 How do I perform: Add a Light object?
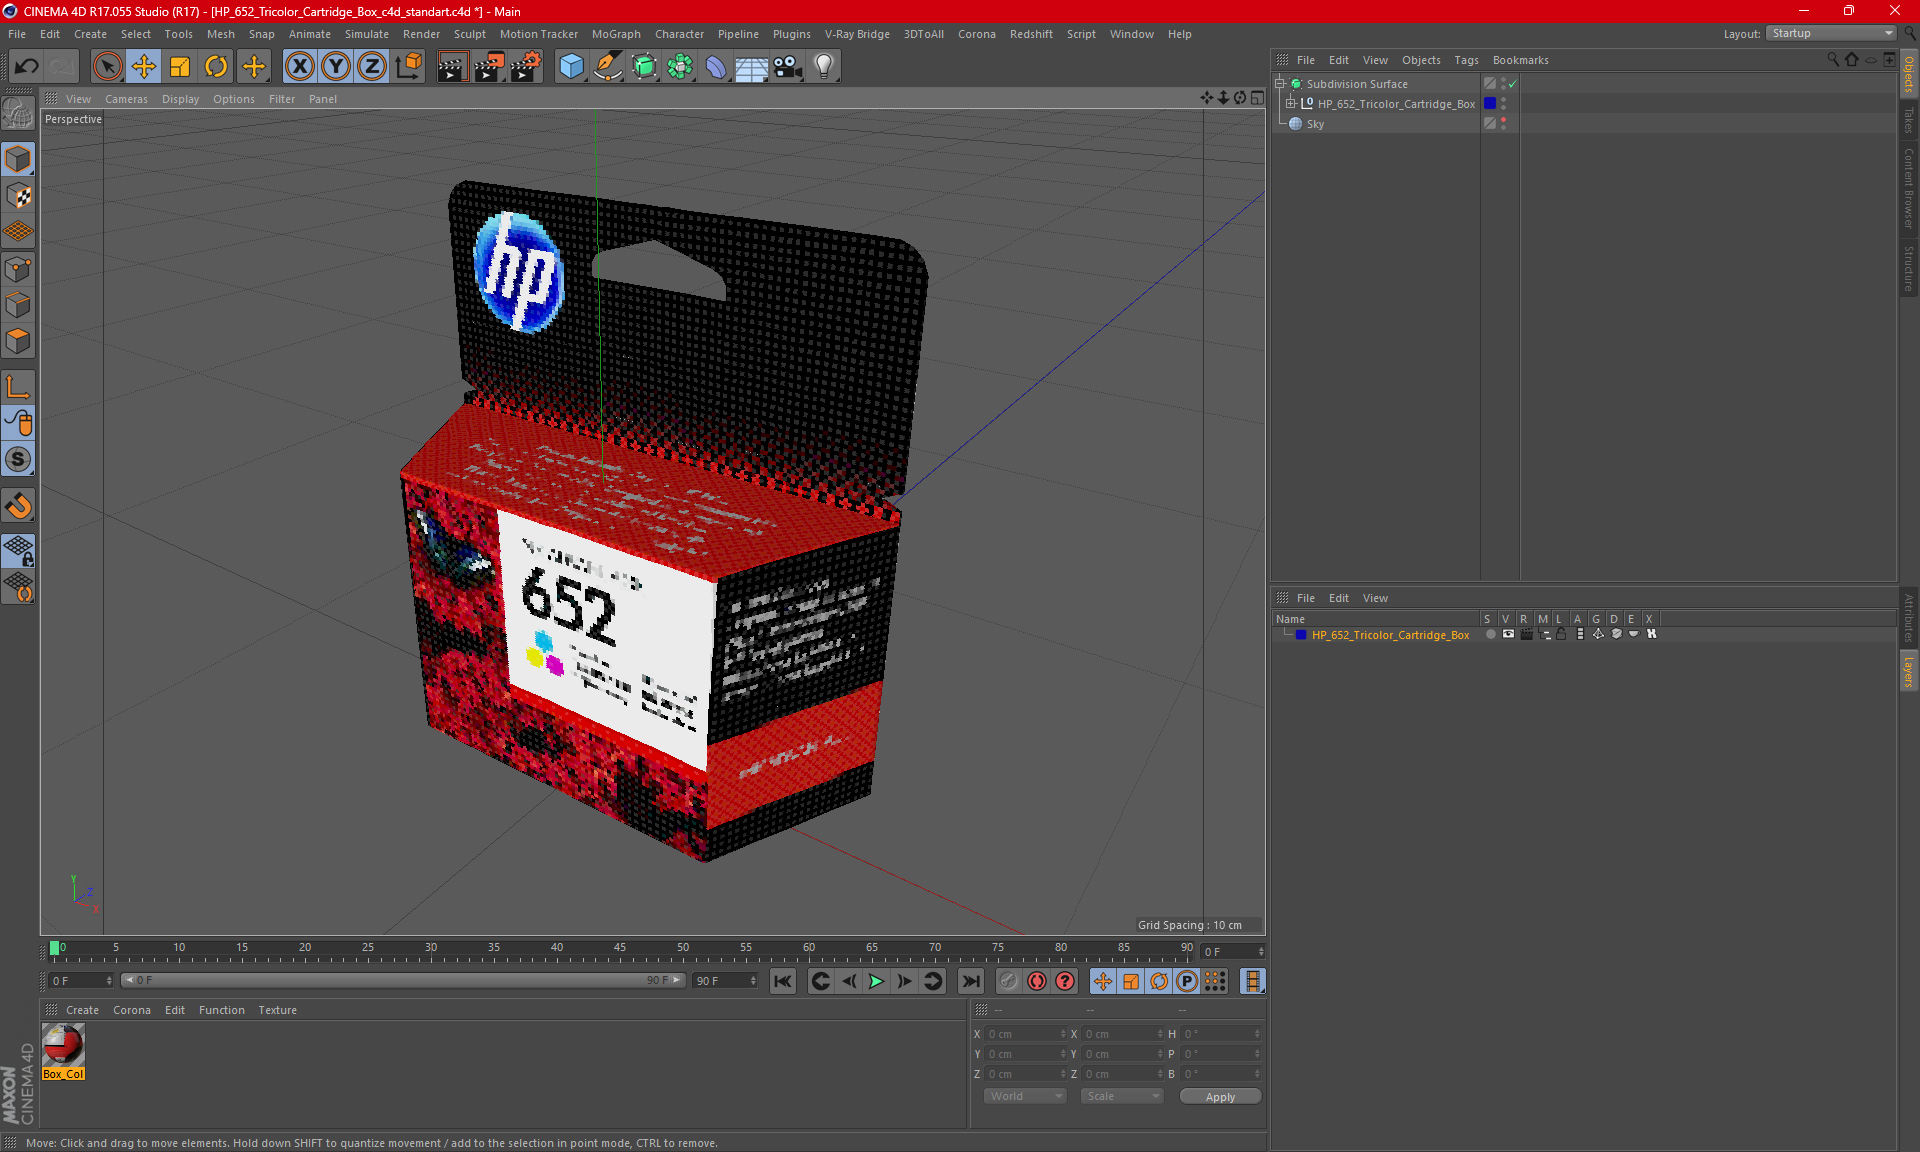click(x=824, y=67)
